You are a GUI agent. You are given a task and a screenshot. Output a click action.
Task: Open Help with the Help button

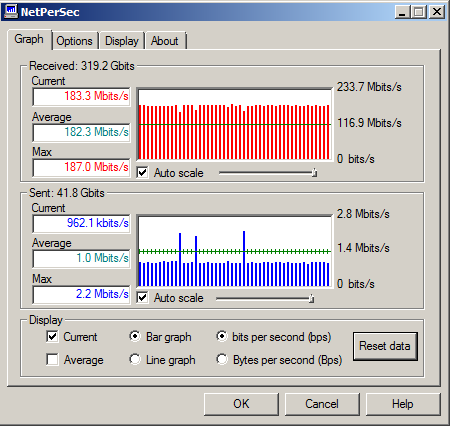point(403,404)
